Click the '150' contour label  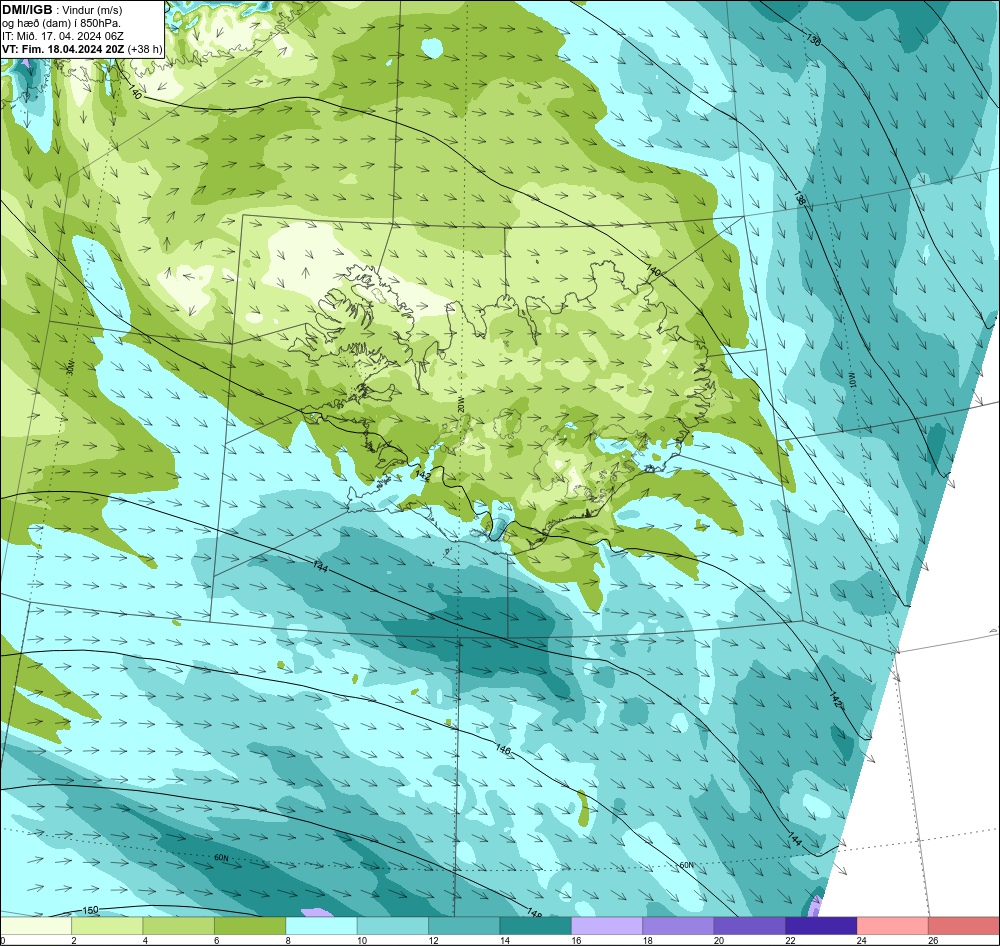click(91, 910)
